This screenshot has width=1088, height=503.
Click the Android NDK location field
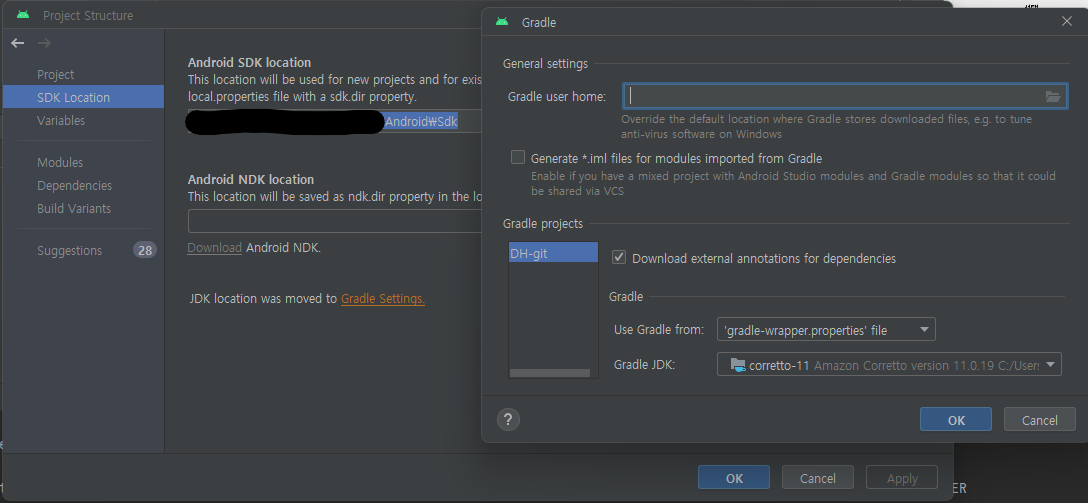tap(334, 221)
